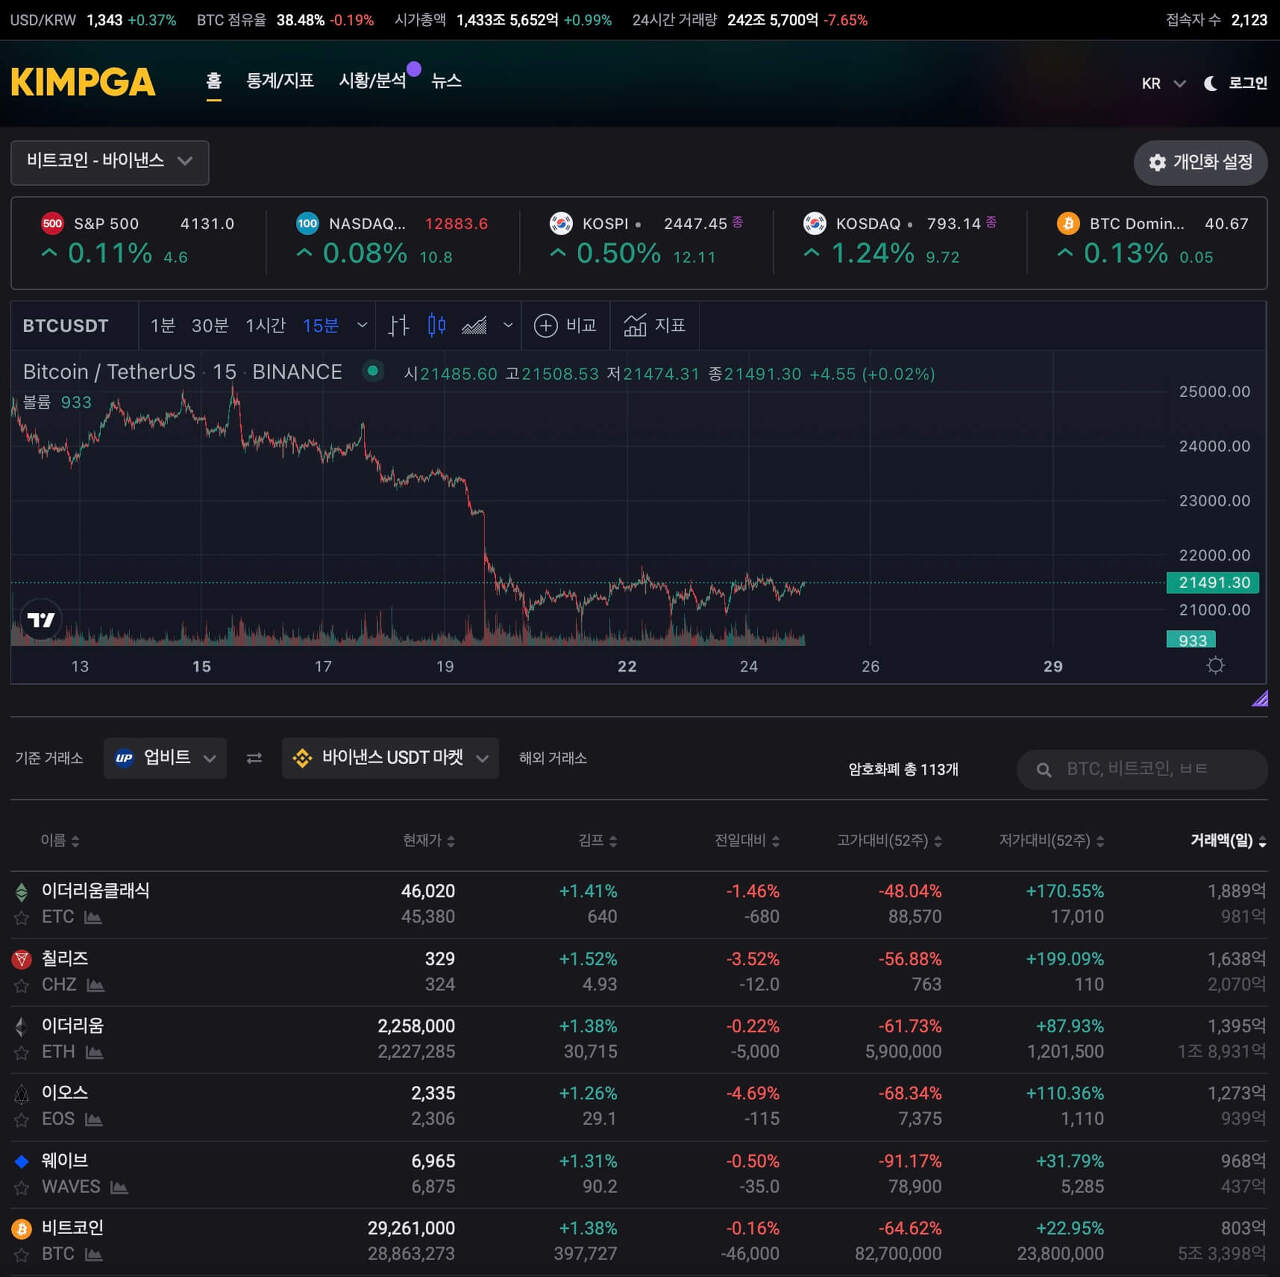Open EOS chart icon
The height and width of the screenshot is (1277, 1280).
coord(94,1119)
